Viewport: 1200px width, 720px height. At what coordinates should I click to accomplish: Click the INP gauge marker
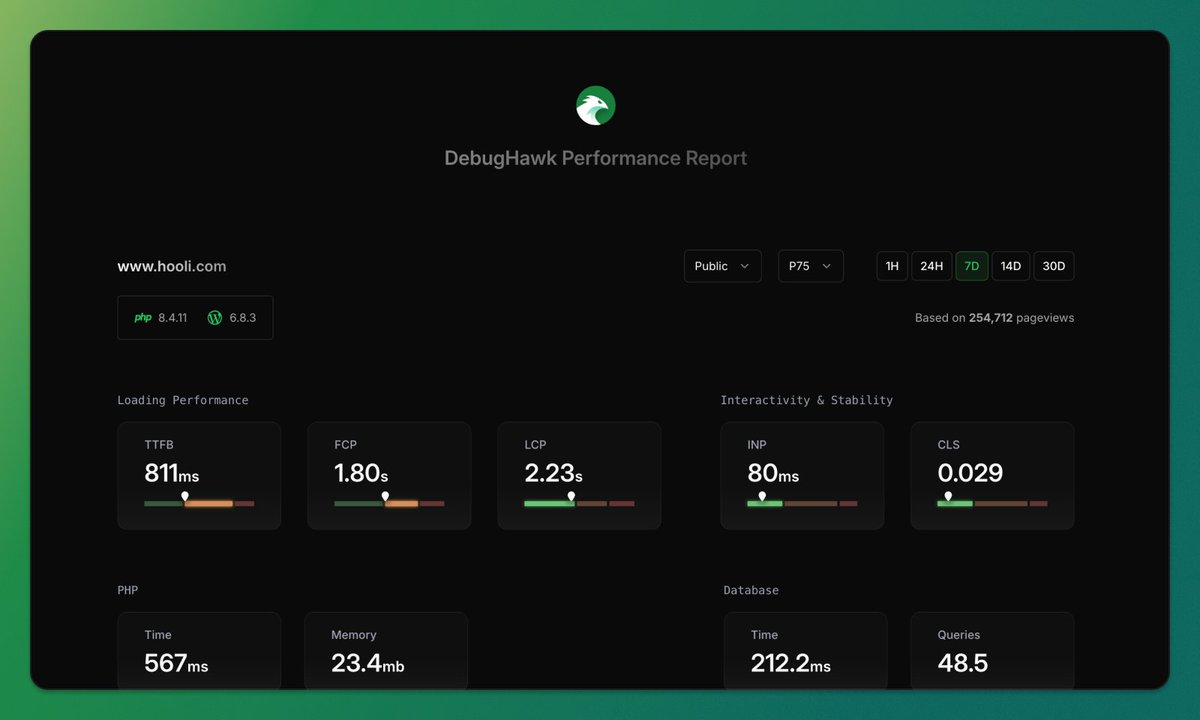click(762, 496)
